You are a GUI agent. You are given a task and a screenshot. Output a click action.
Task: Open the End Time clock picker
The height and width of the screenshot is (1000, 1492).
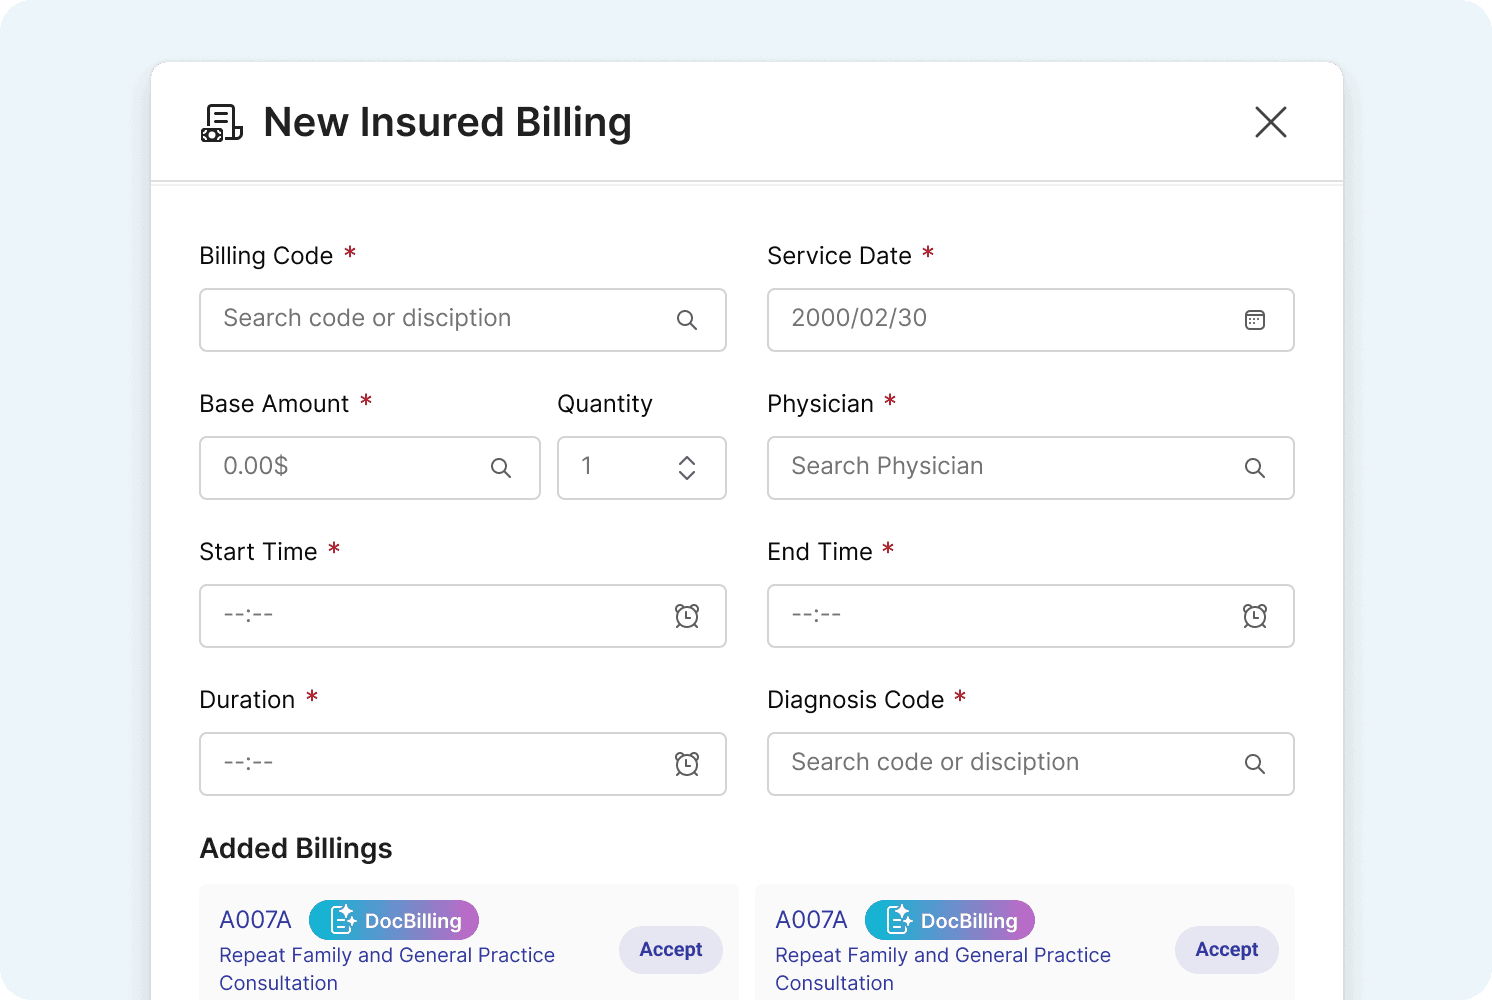[1254, 616]
